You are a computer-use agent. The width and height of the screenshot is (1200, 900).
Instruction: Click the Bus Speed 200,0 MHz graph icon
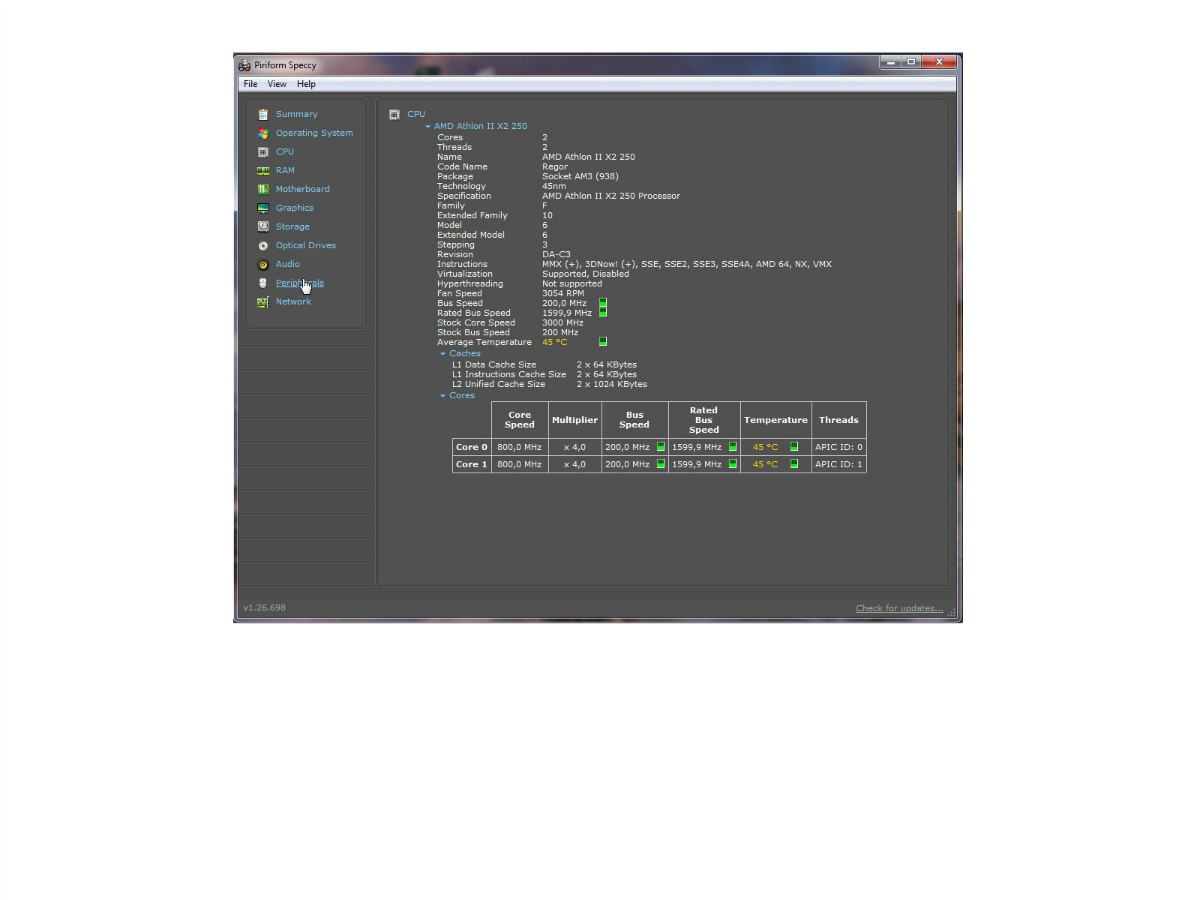tap(603, 303)
